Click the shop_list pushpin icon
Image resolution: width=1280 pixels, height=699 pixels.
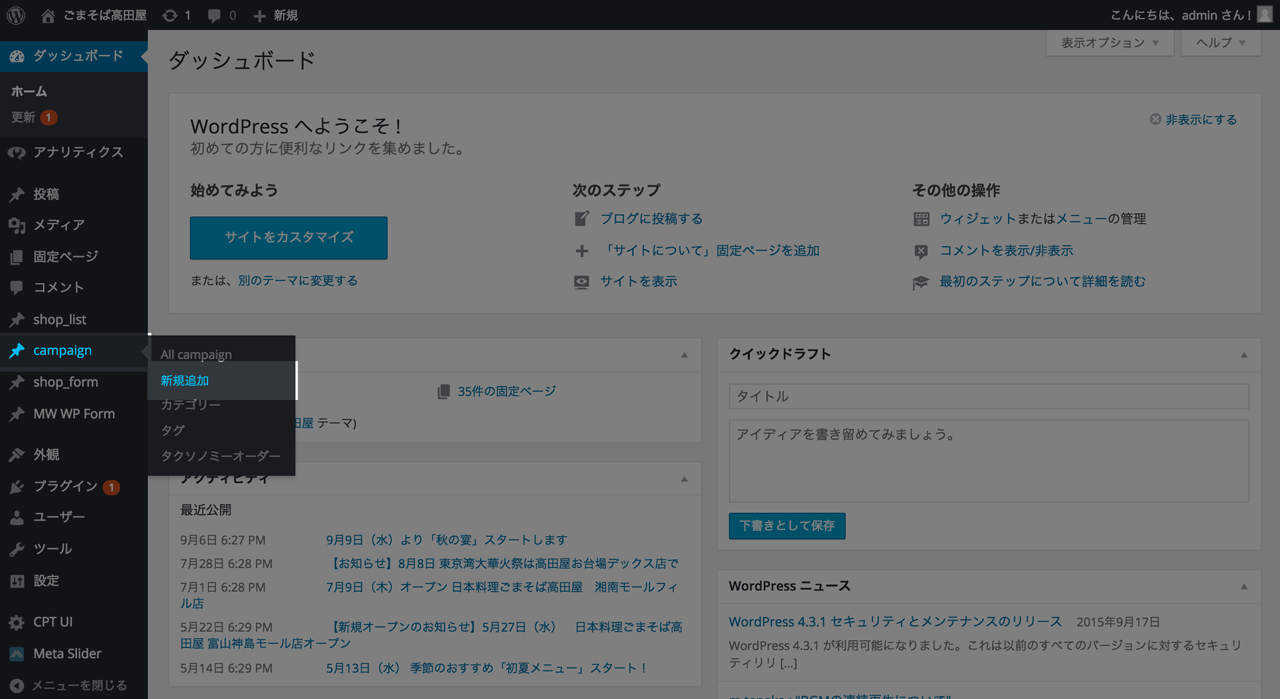pos(16,320)
